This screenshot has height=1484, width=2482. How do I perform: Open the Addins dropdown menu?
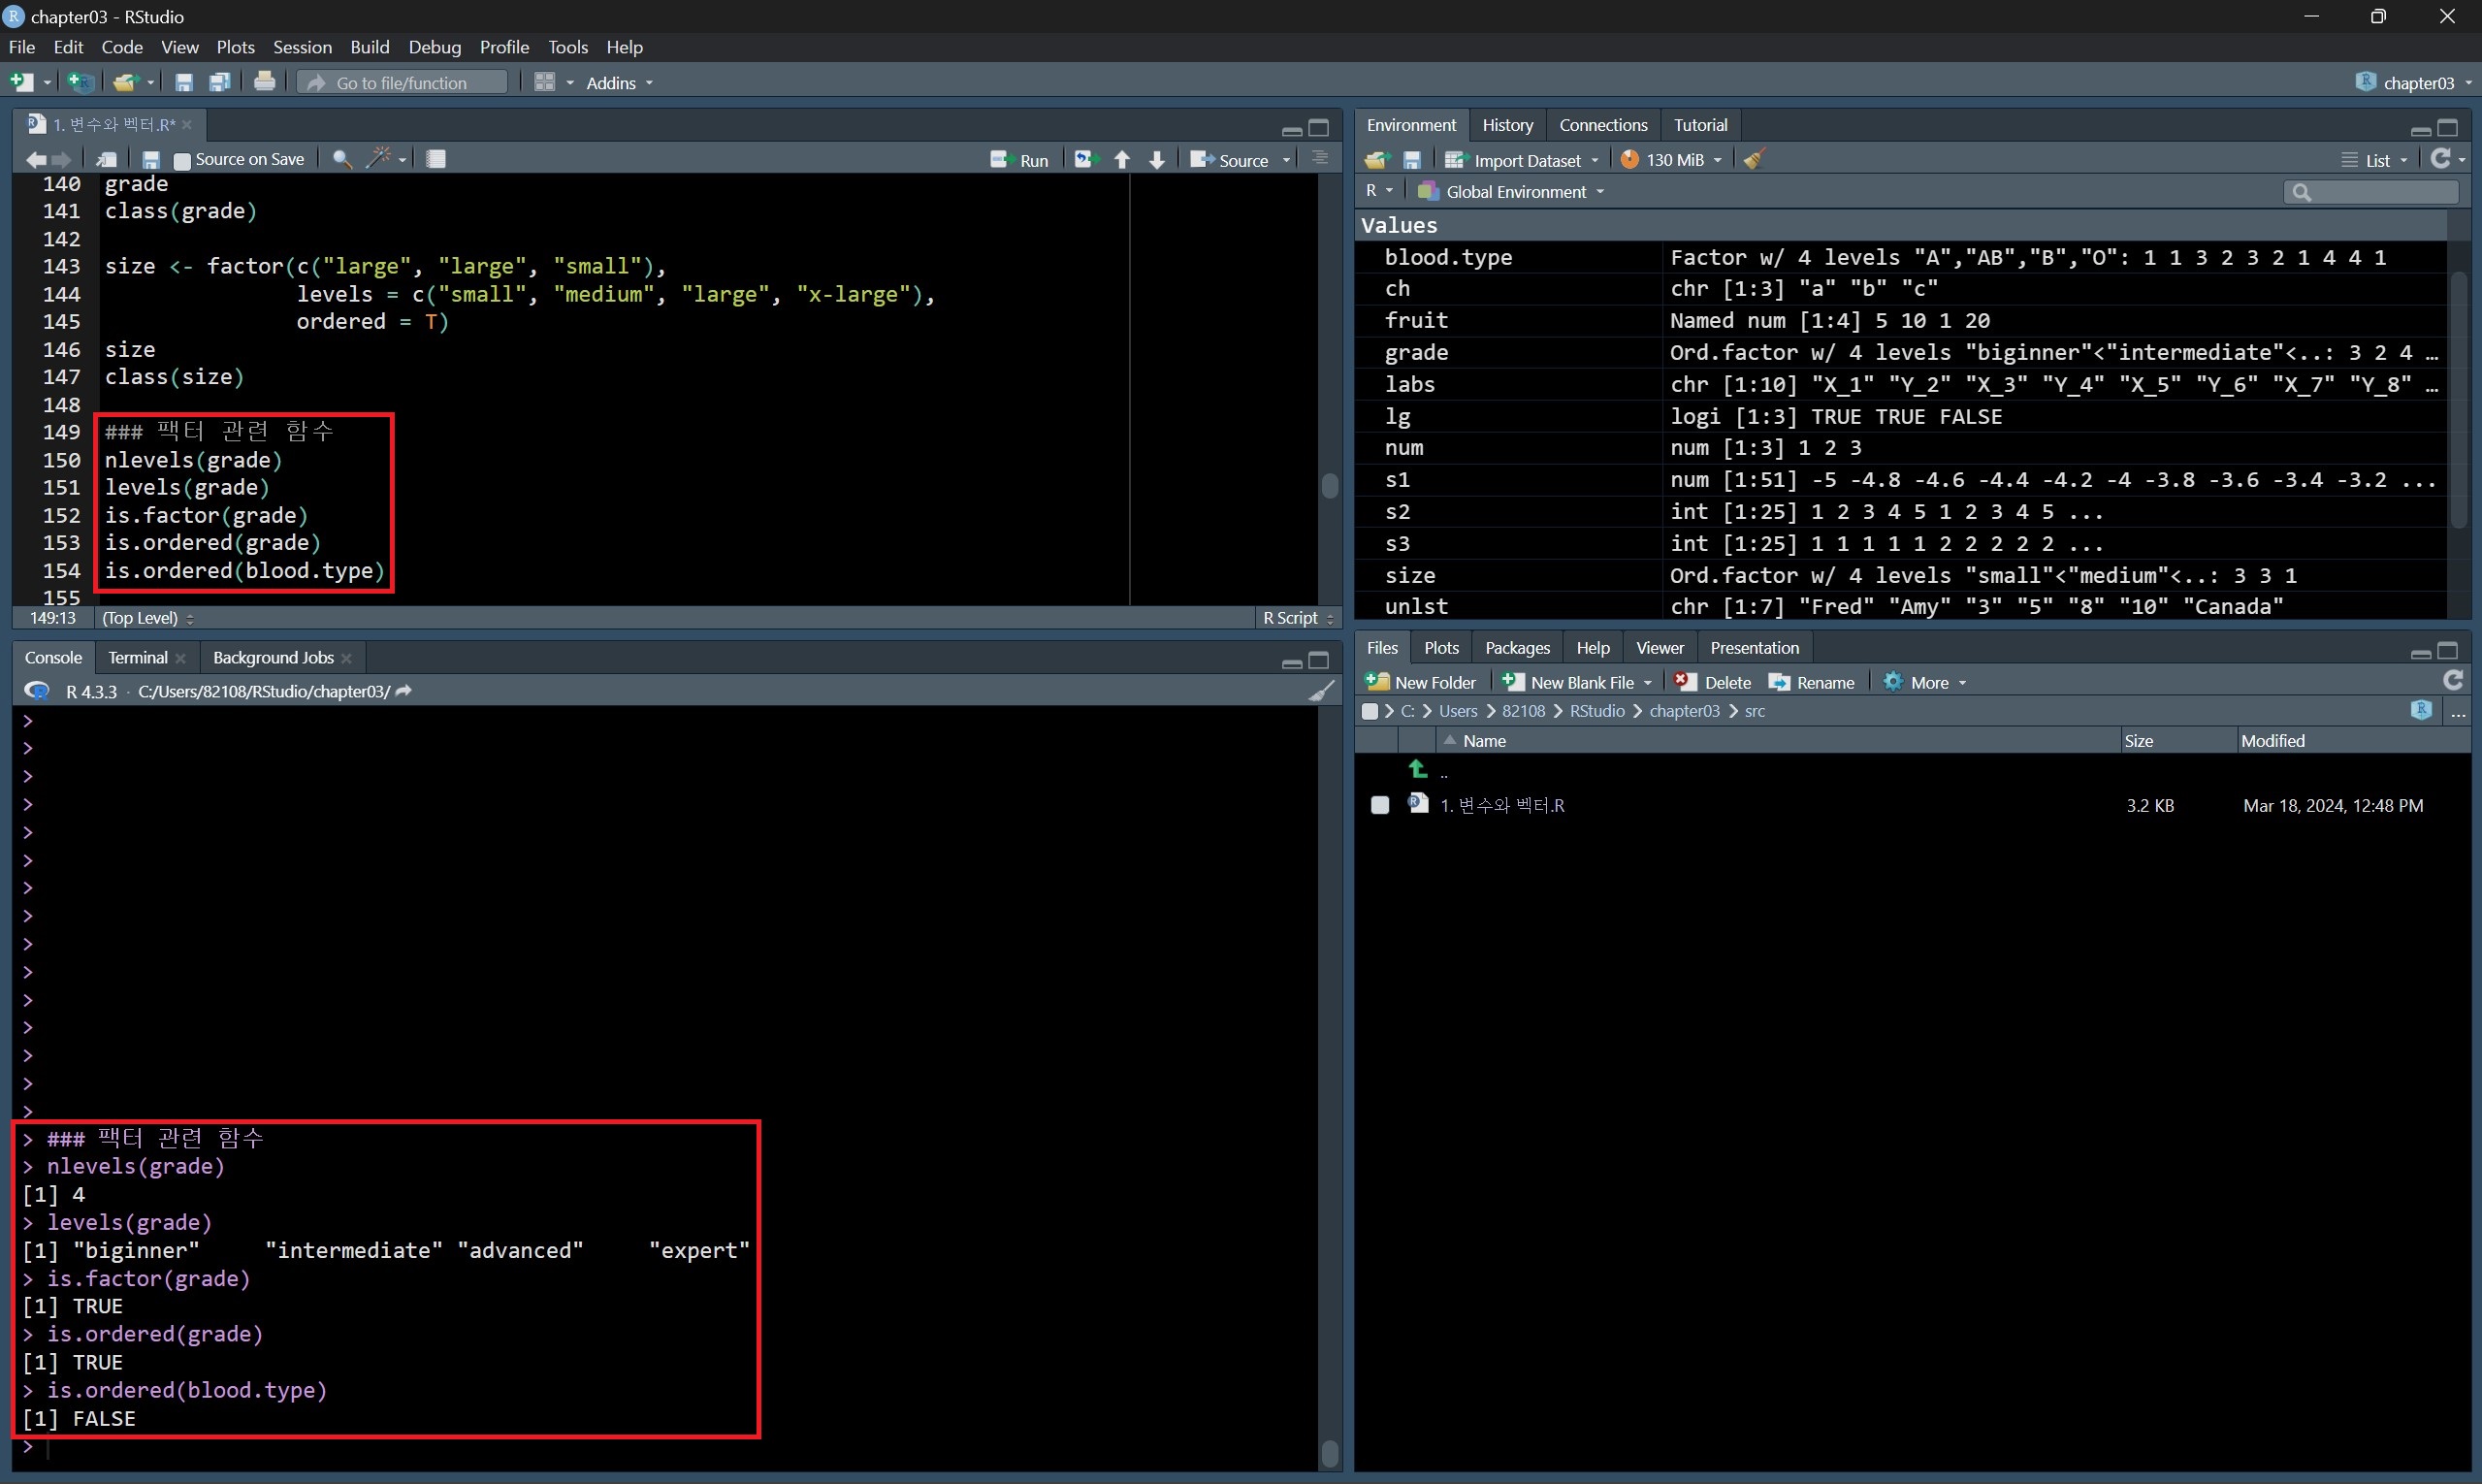click(618, 83)
